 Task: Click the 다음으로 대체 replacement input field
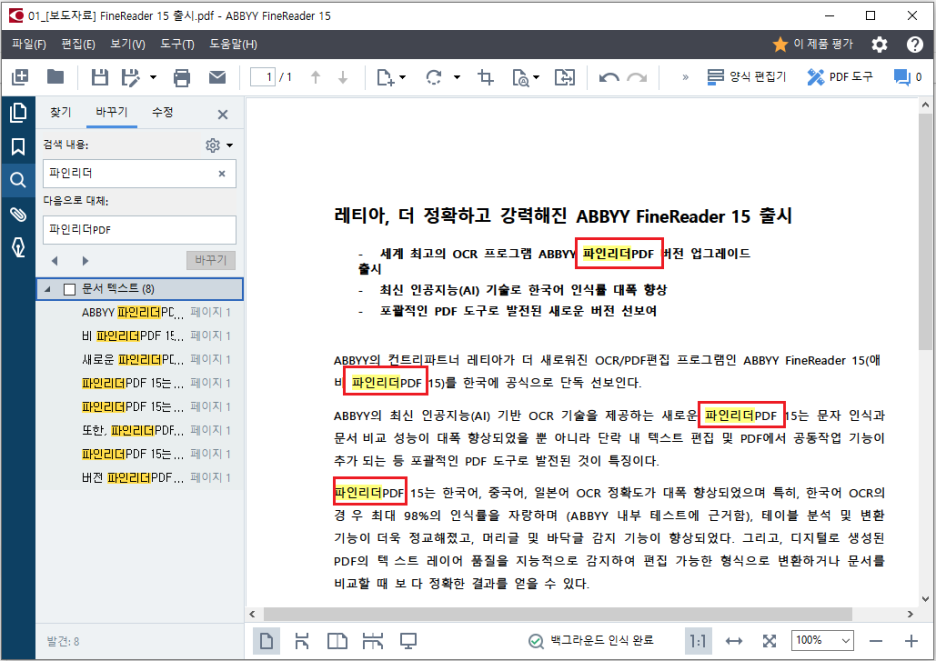tap(139, 230)
